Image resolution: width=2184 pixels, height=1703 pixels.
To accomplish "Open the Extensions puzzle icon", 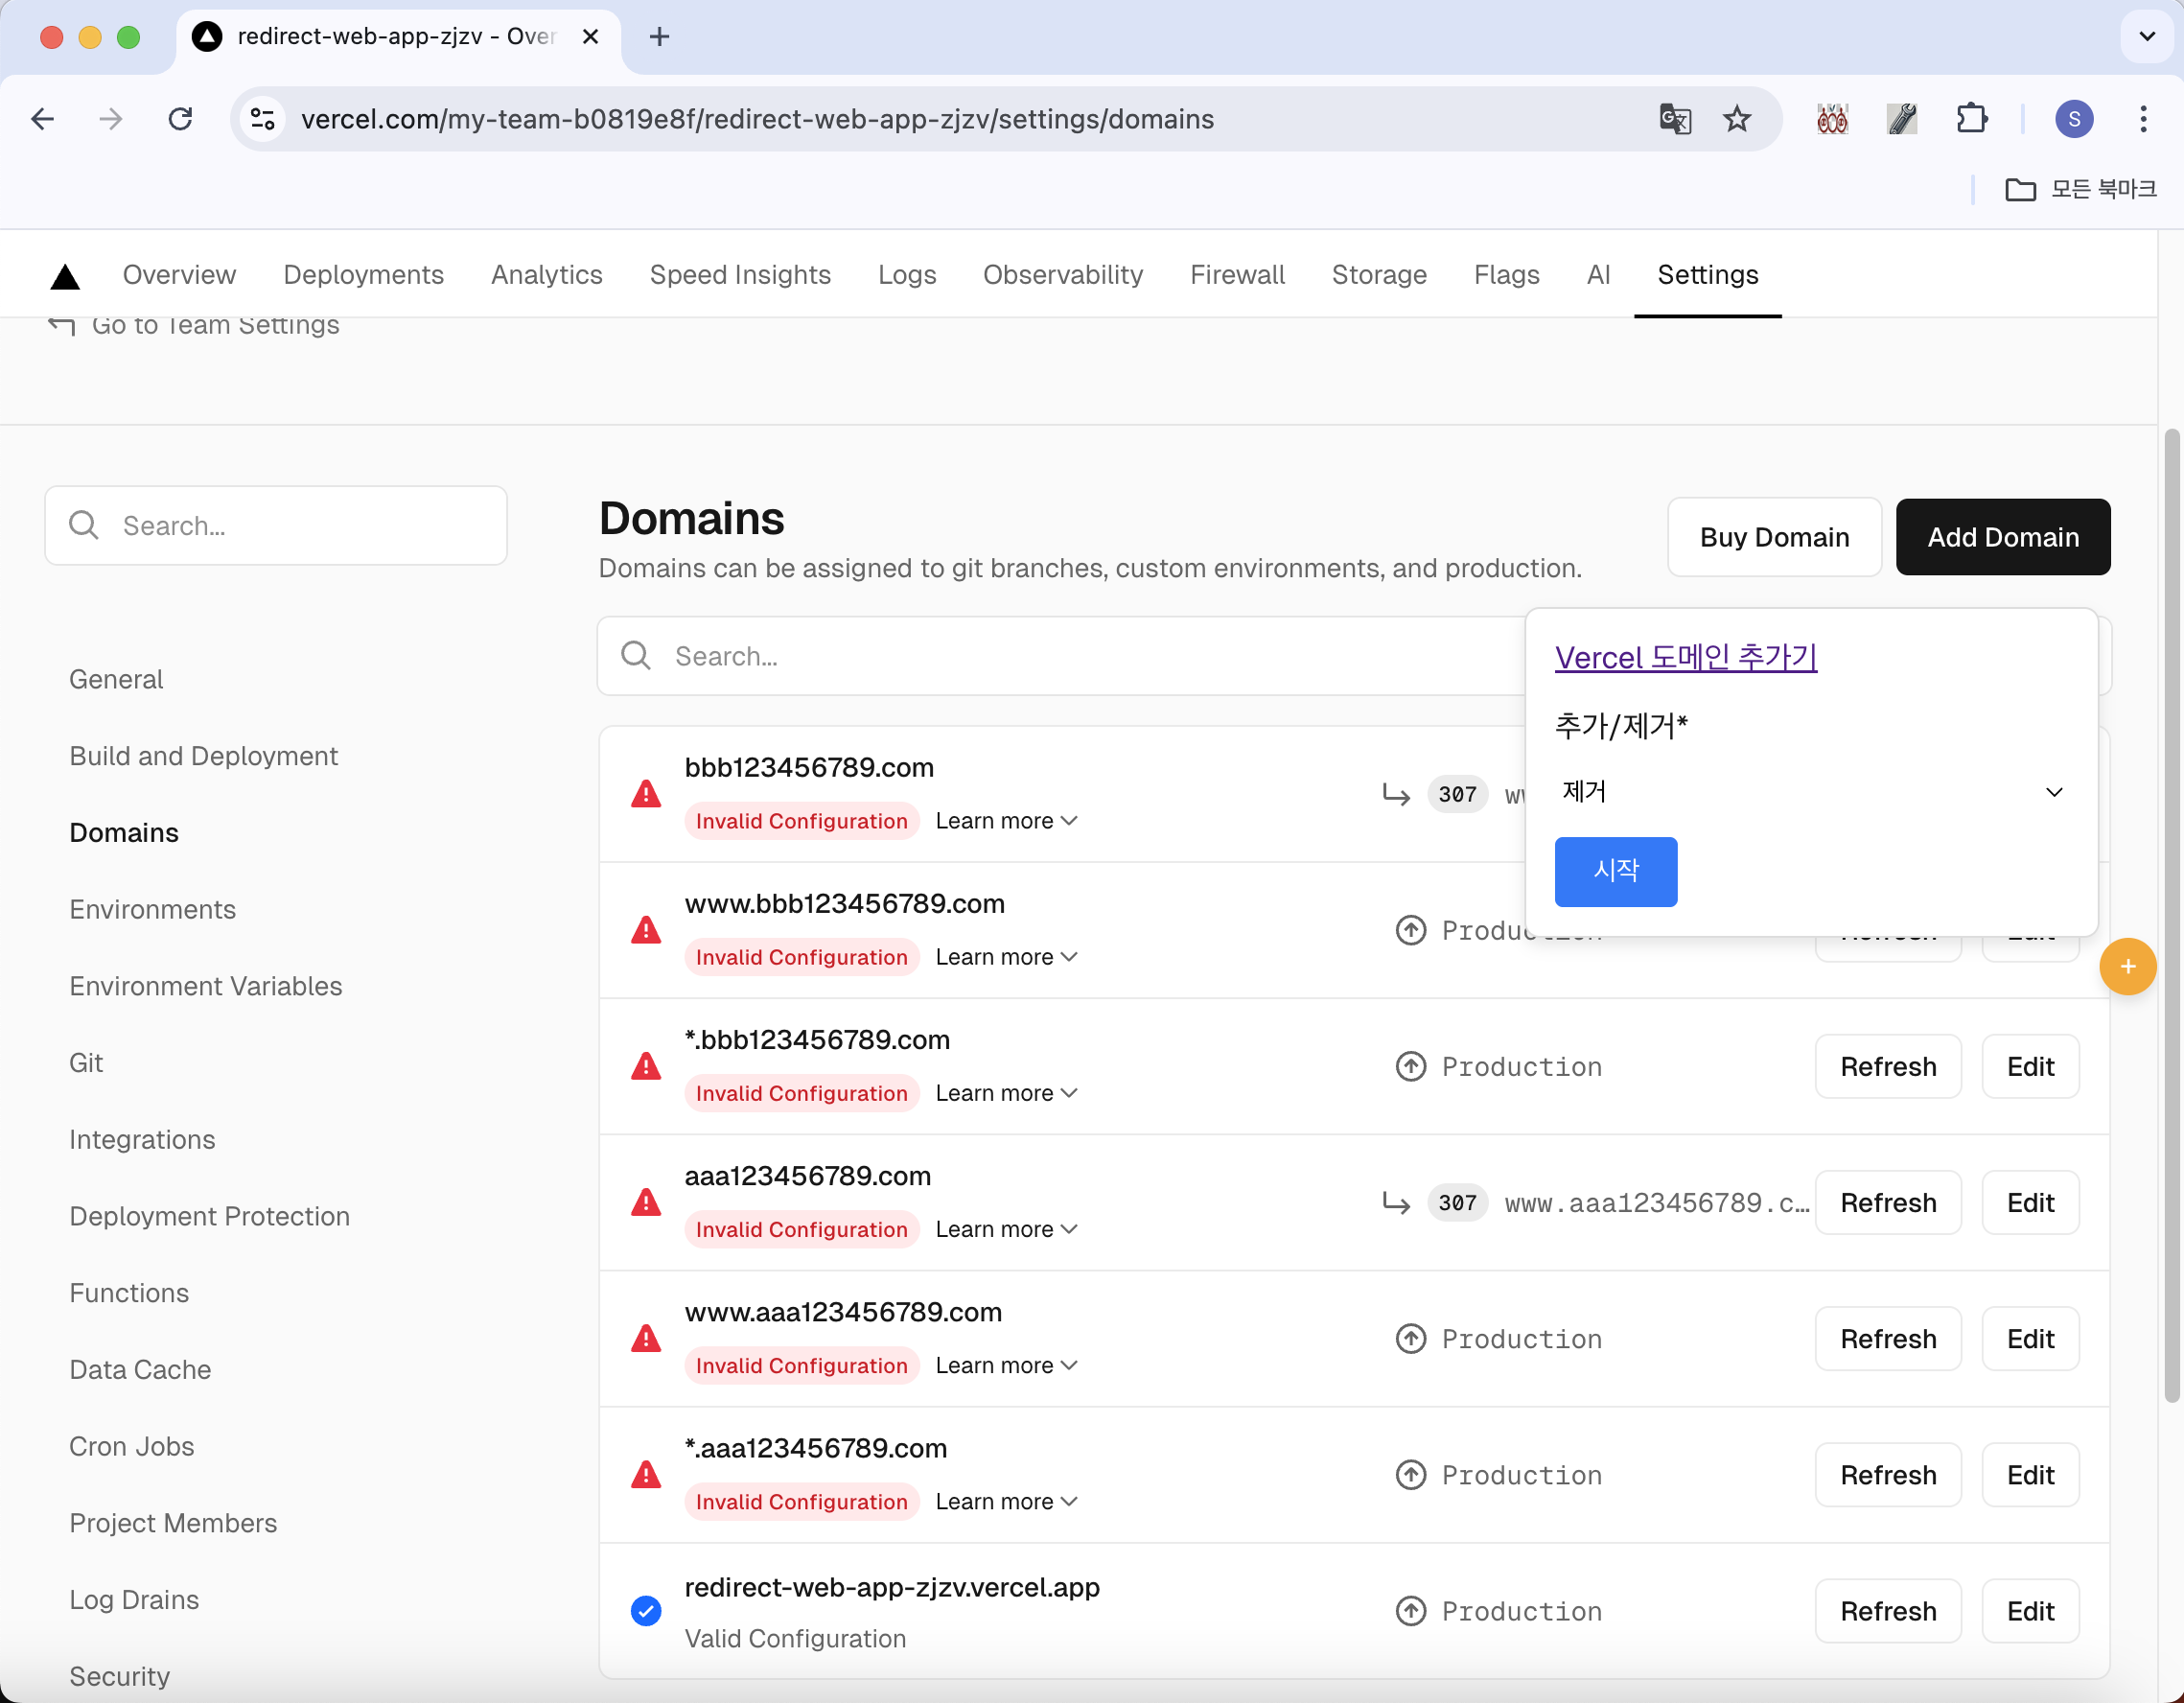I will 1971,119.
